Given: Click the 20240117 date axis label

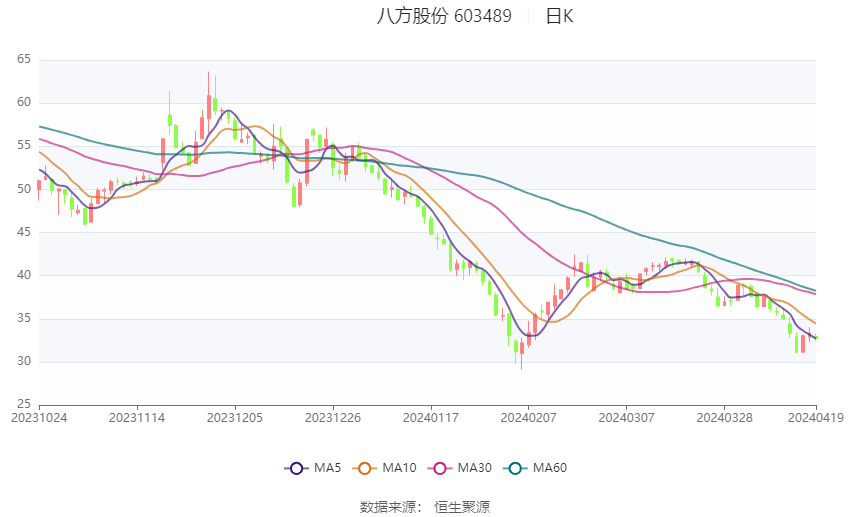Looking at the screenshot, I should [x=431, y=418].
